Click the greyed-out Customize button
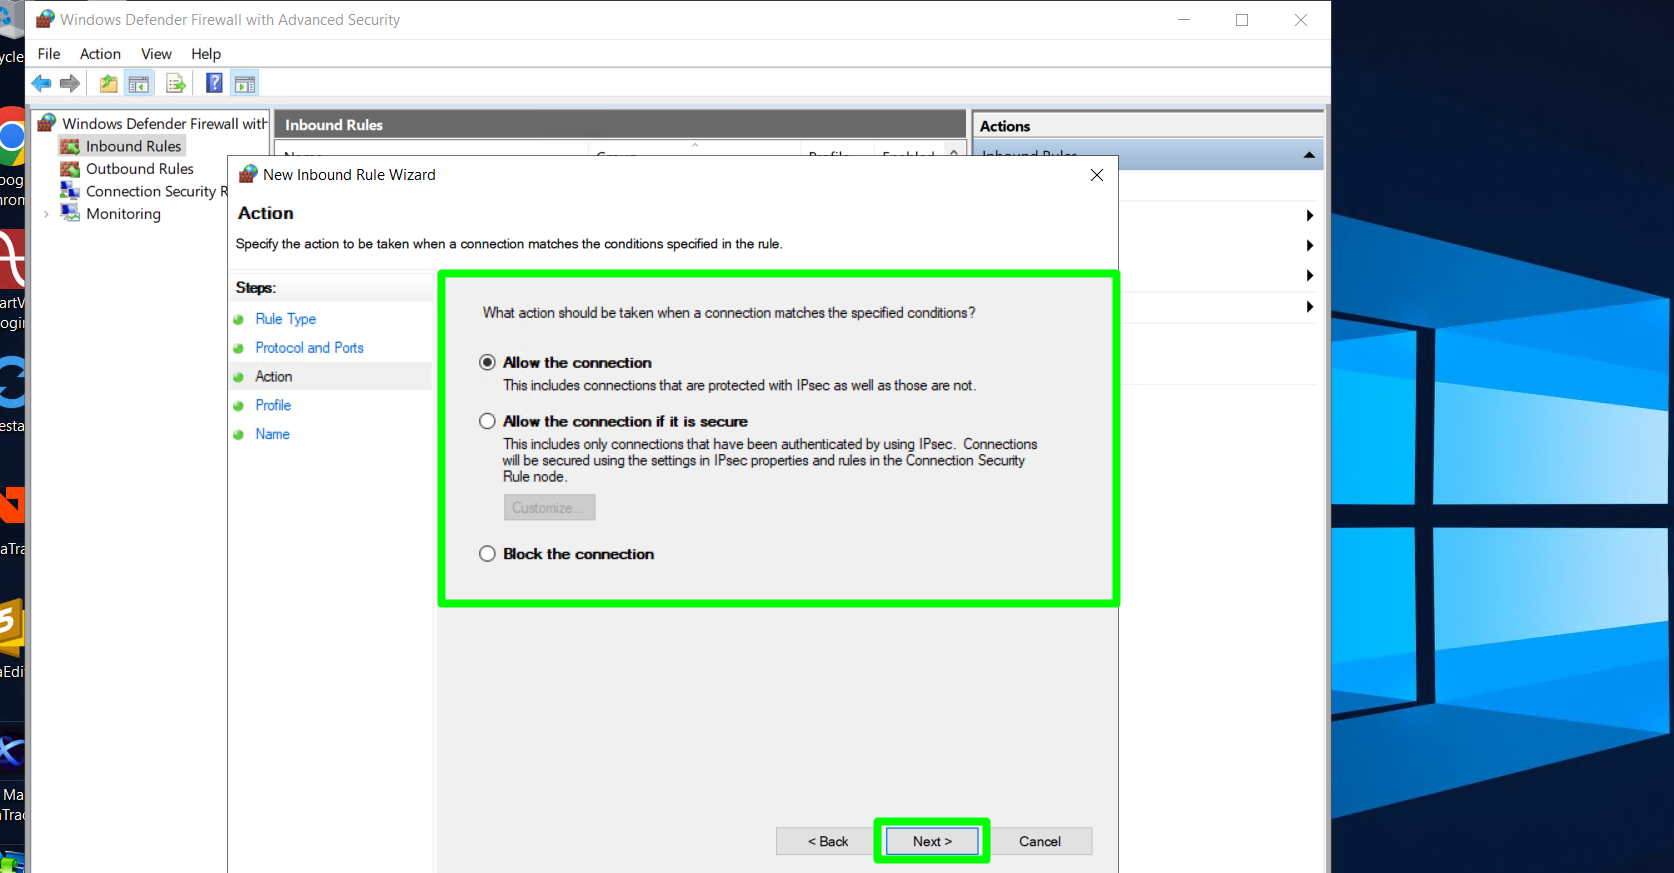Viewport: 1674px width, 873px height. [x=549, y=508]
